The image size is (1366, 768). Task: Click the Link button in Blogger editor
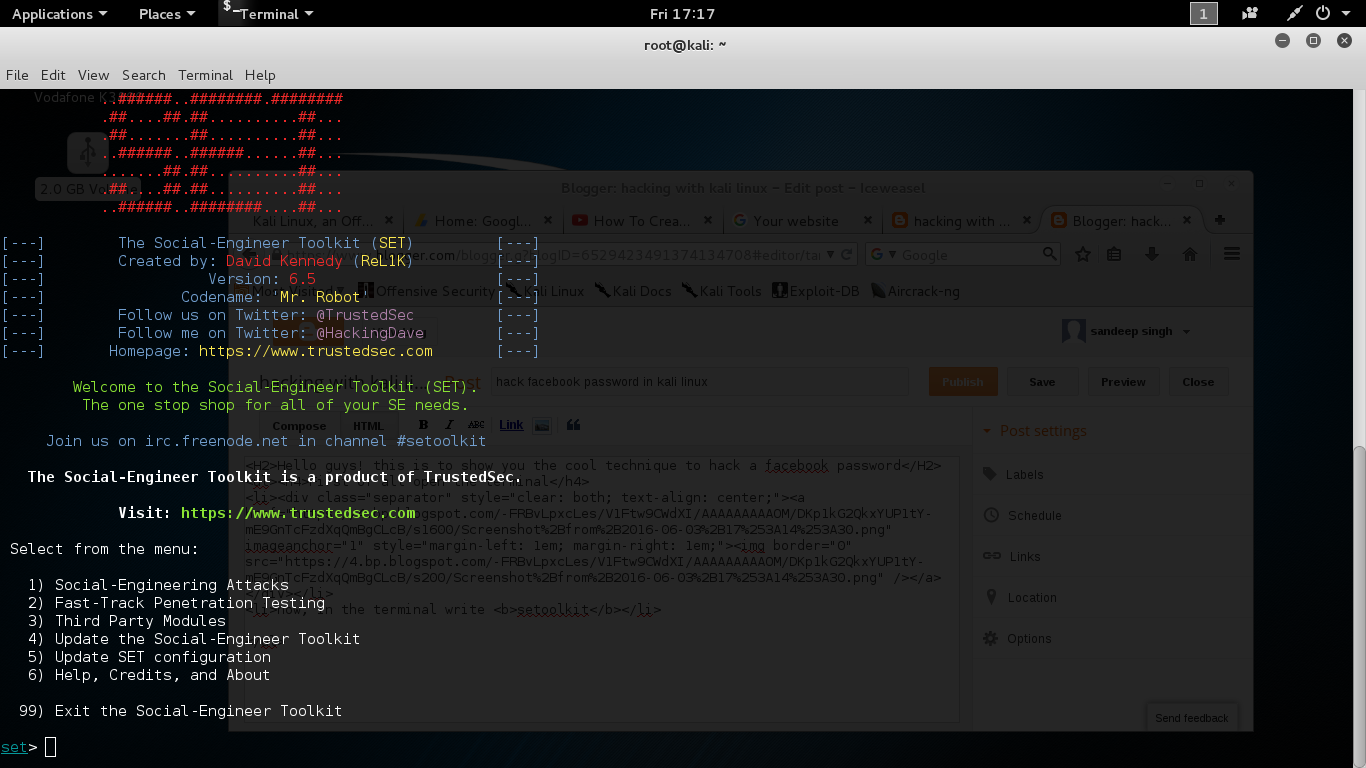(x=511, y=425)
